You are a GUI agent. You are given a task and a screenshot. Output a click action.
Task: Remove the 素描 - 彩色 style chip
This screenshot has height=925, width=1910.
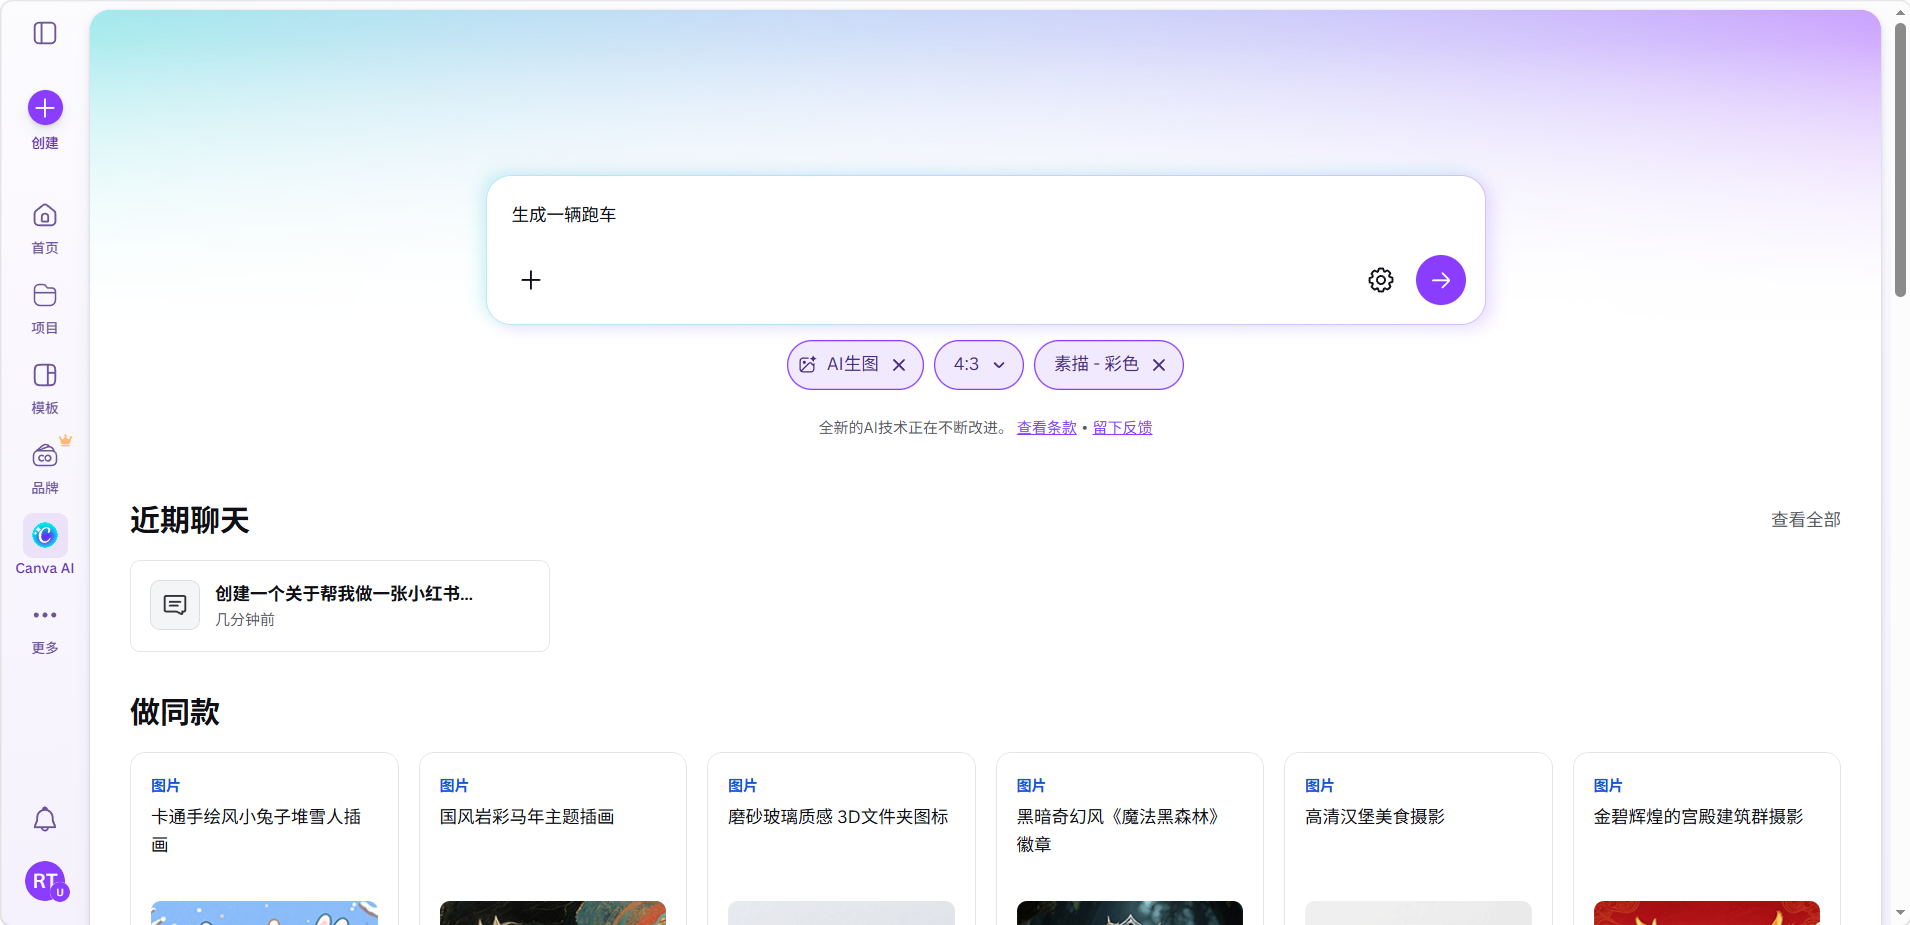point(1159,365)
